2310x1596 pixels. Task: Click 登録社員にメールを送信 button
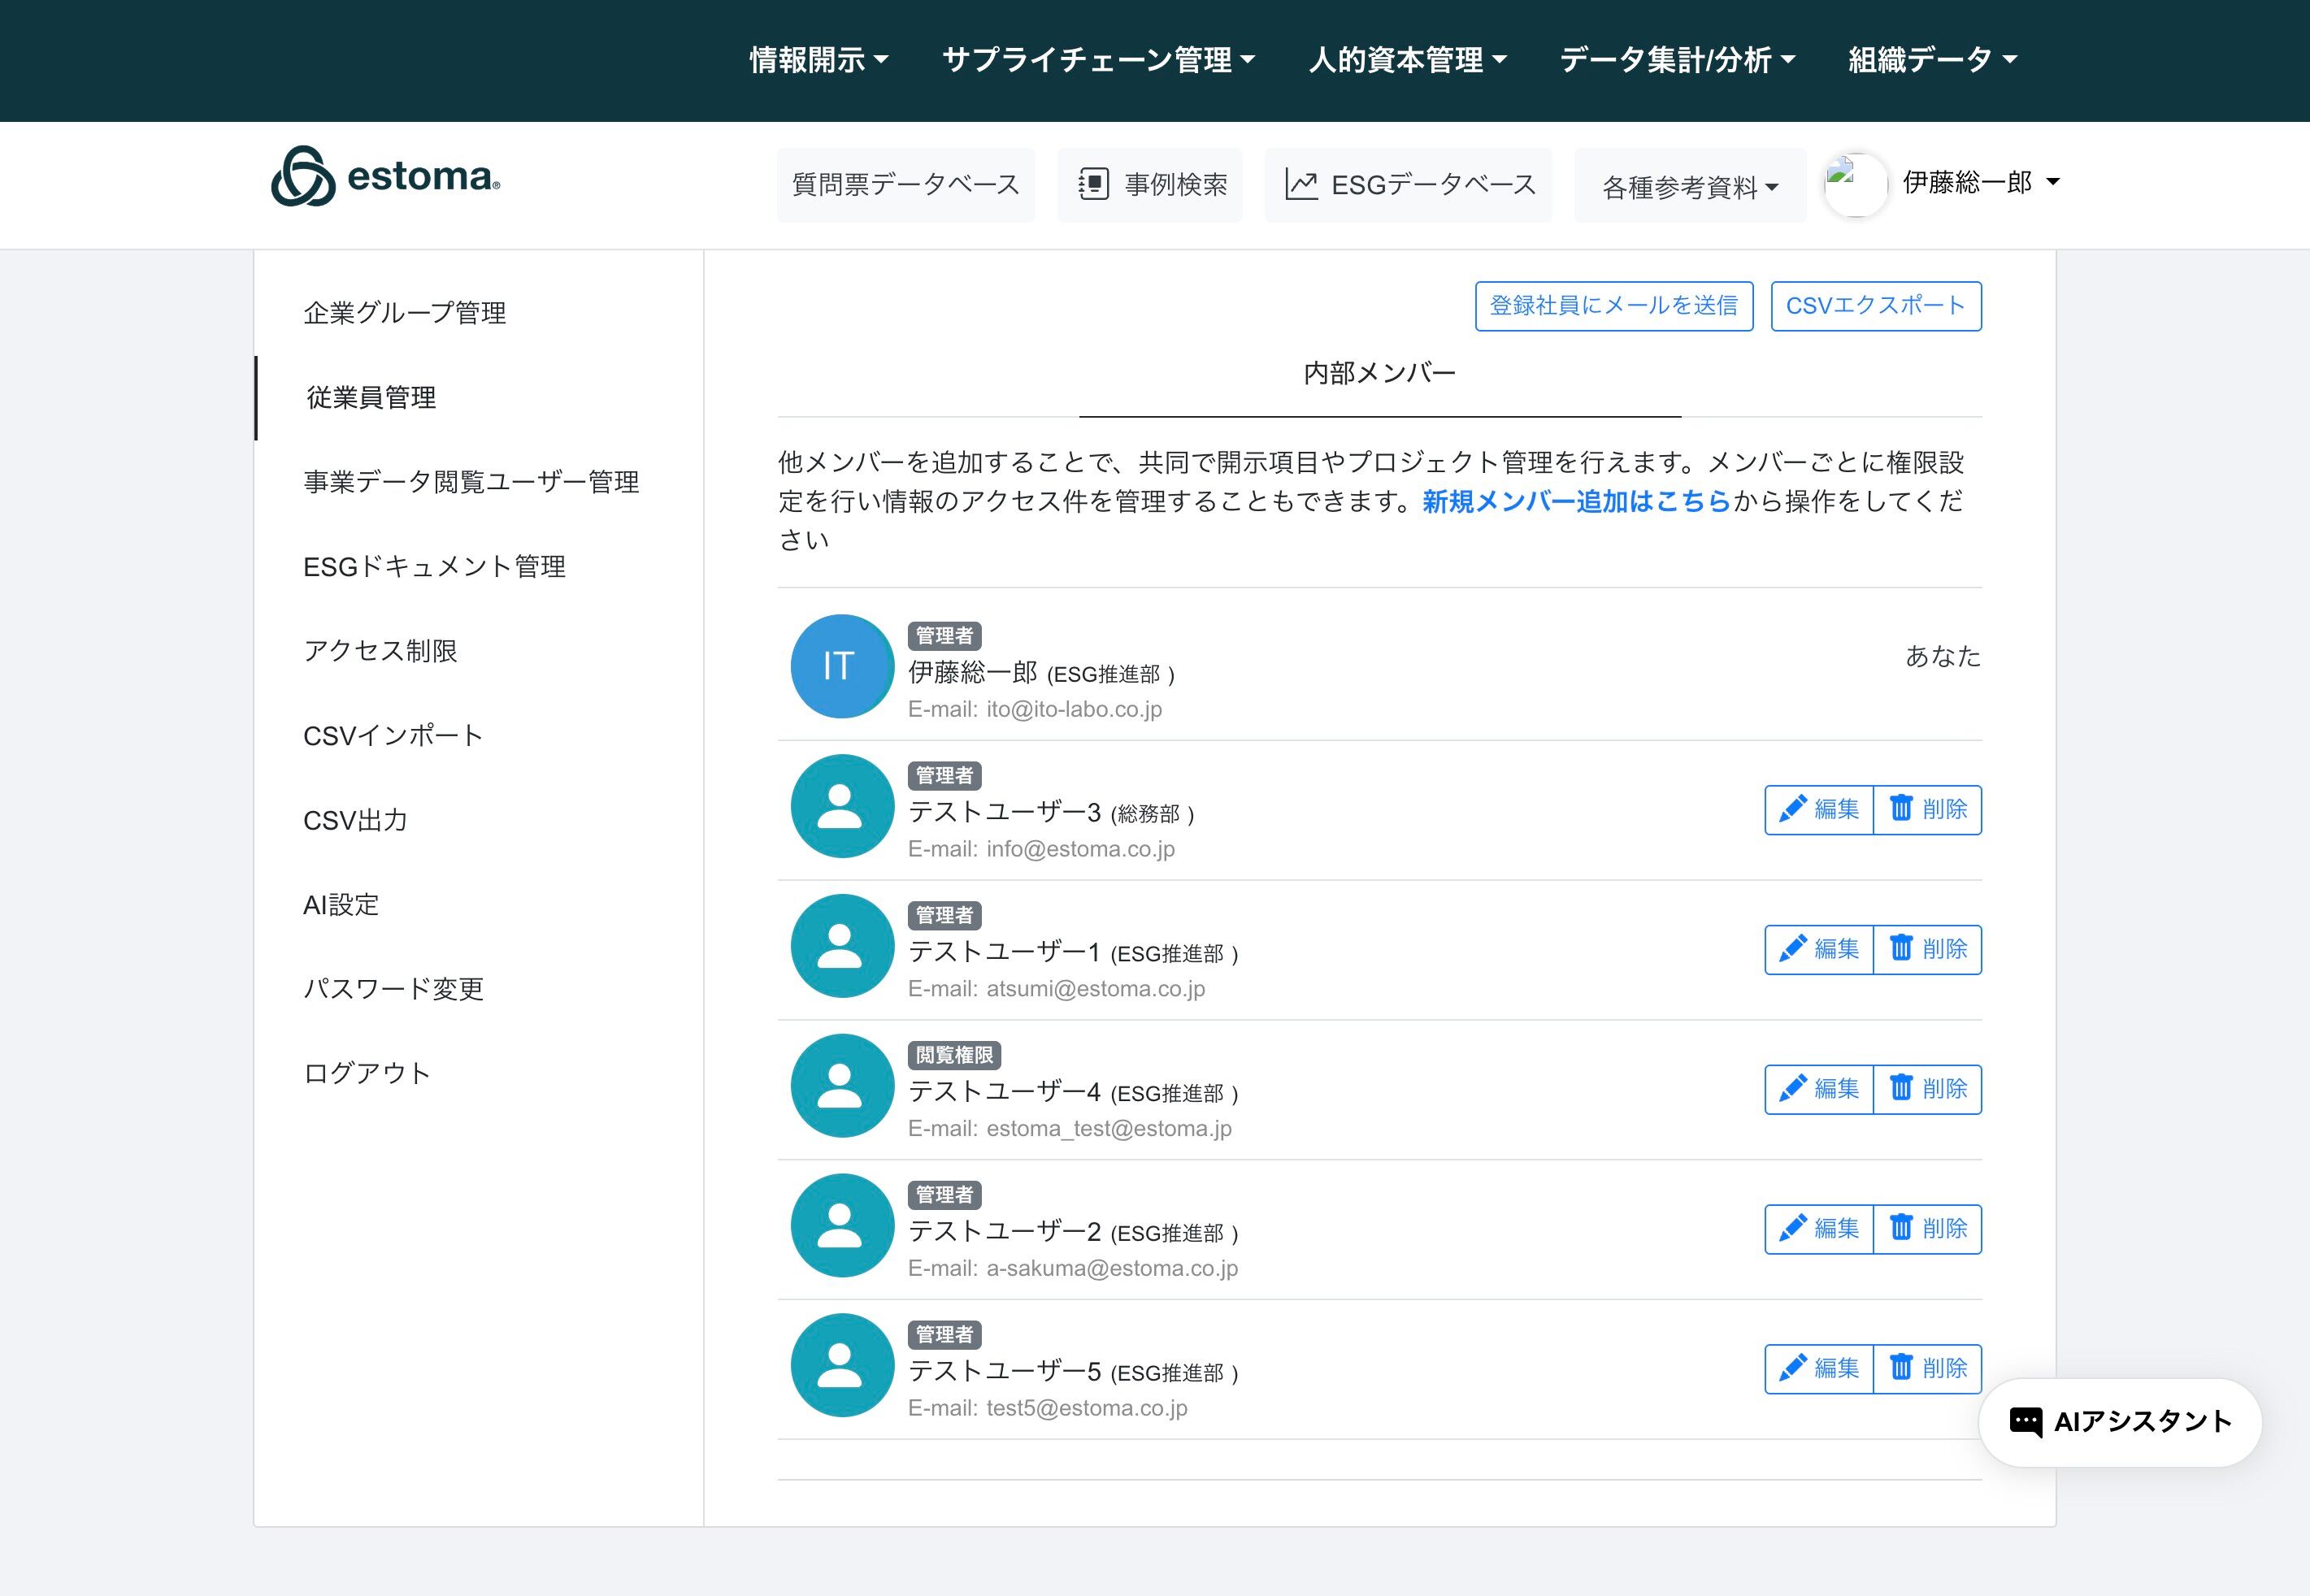pos(1613,306)
